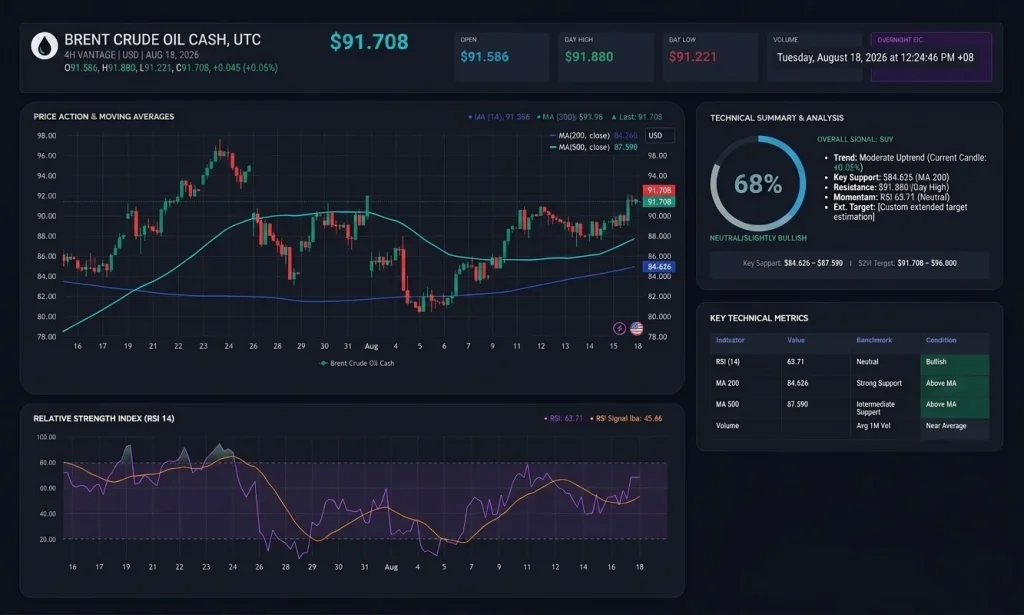Click the purple lightning icon on chart

coord(619,328)
